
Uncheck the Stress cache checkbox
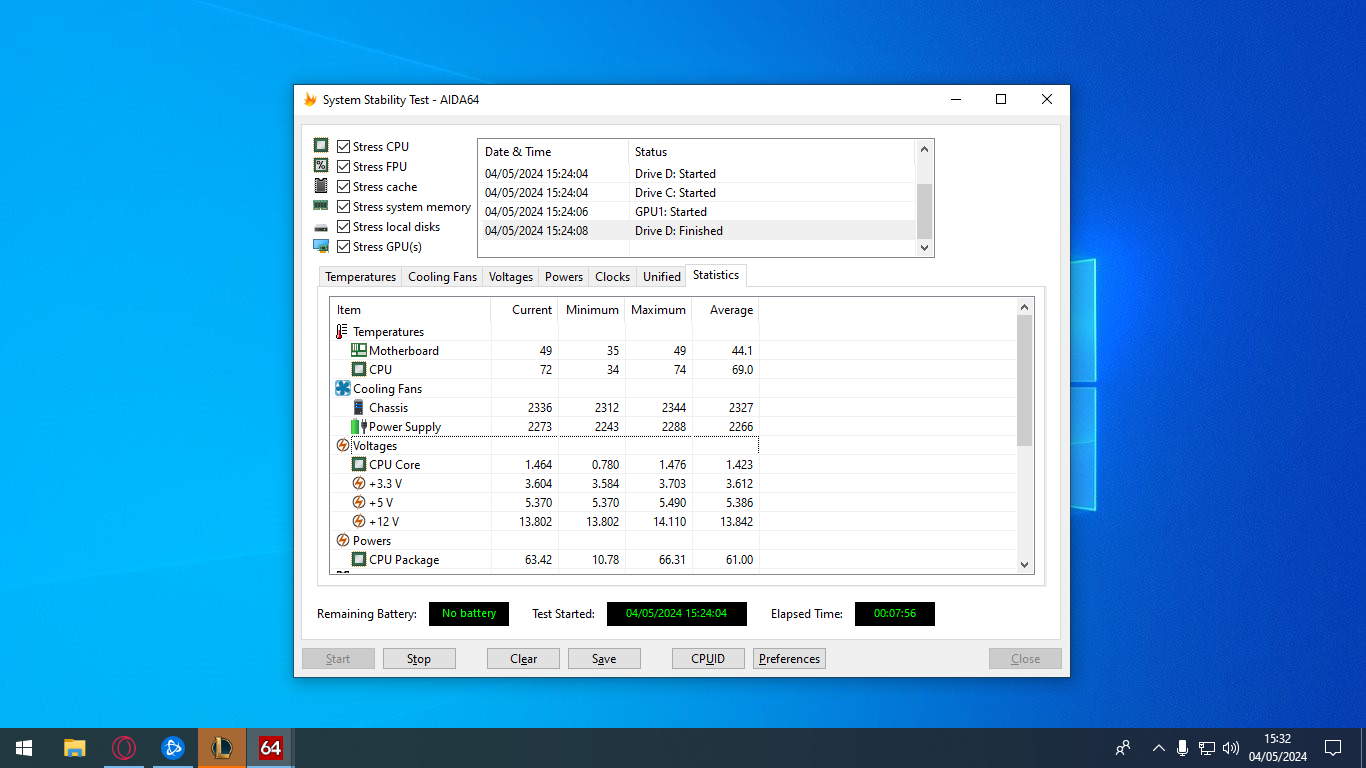coord(343,186)
